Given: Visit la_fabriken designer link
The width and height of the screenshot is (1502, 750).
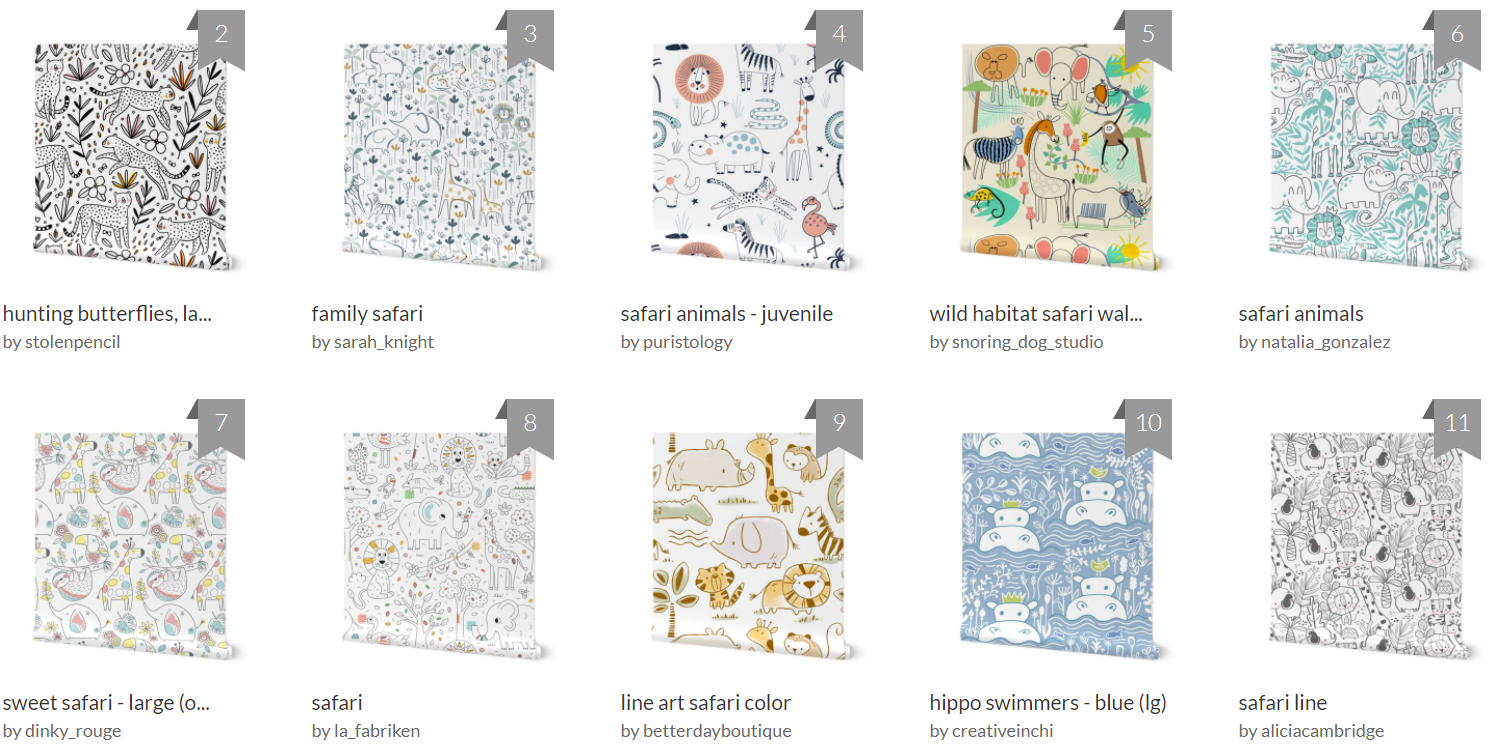Looking at the screenshot, I should (x=366, y=731).
